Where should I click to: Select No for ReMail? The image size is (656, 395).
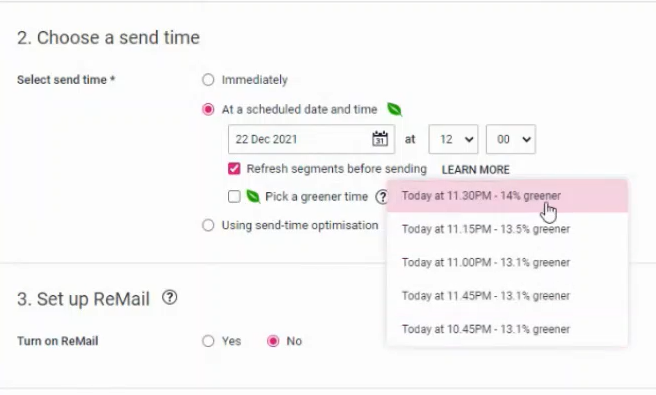tap(273, 341)
